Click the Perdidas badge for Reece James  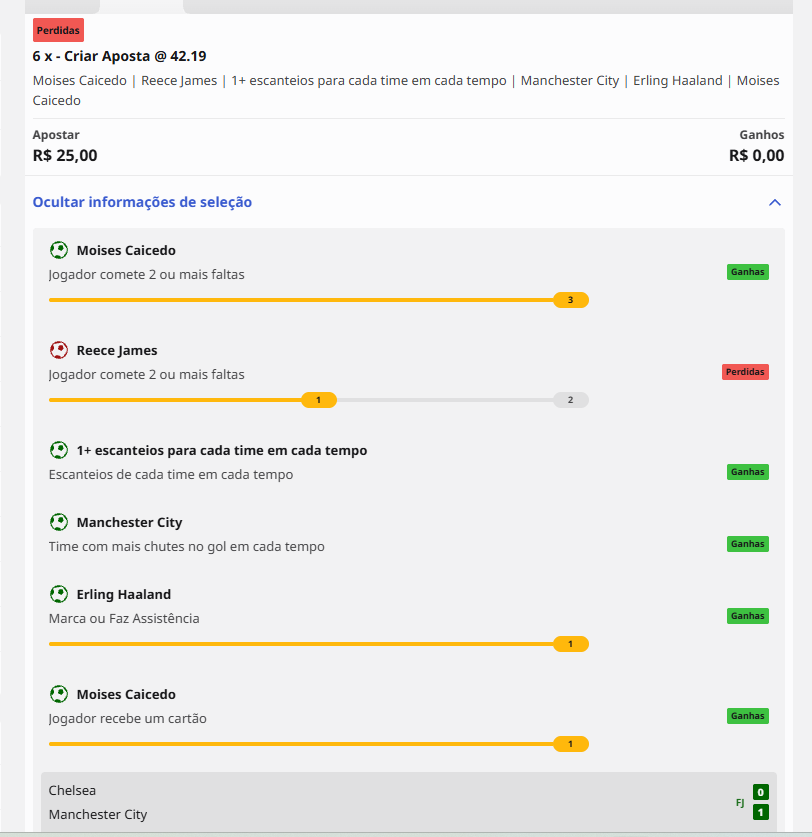[x=745, y=372]
